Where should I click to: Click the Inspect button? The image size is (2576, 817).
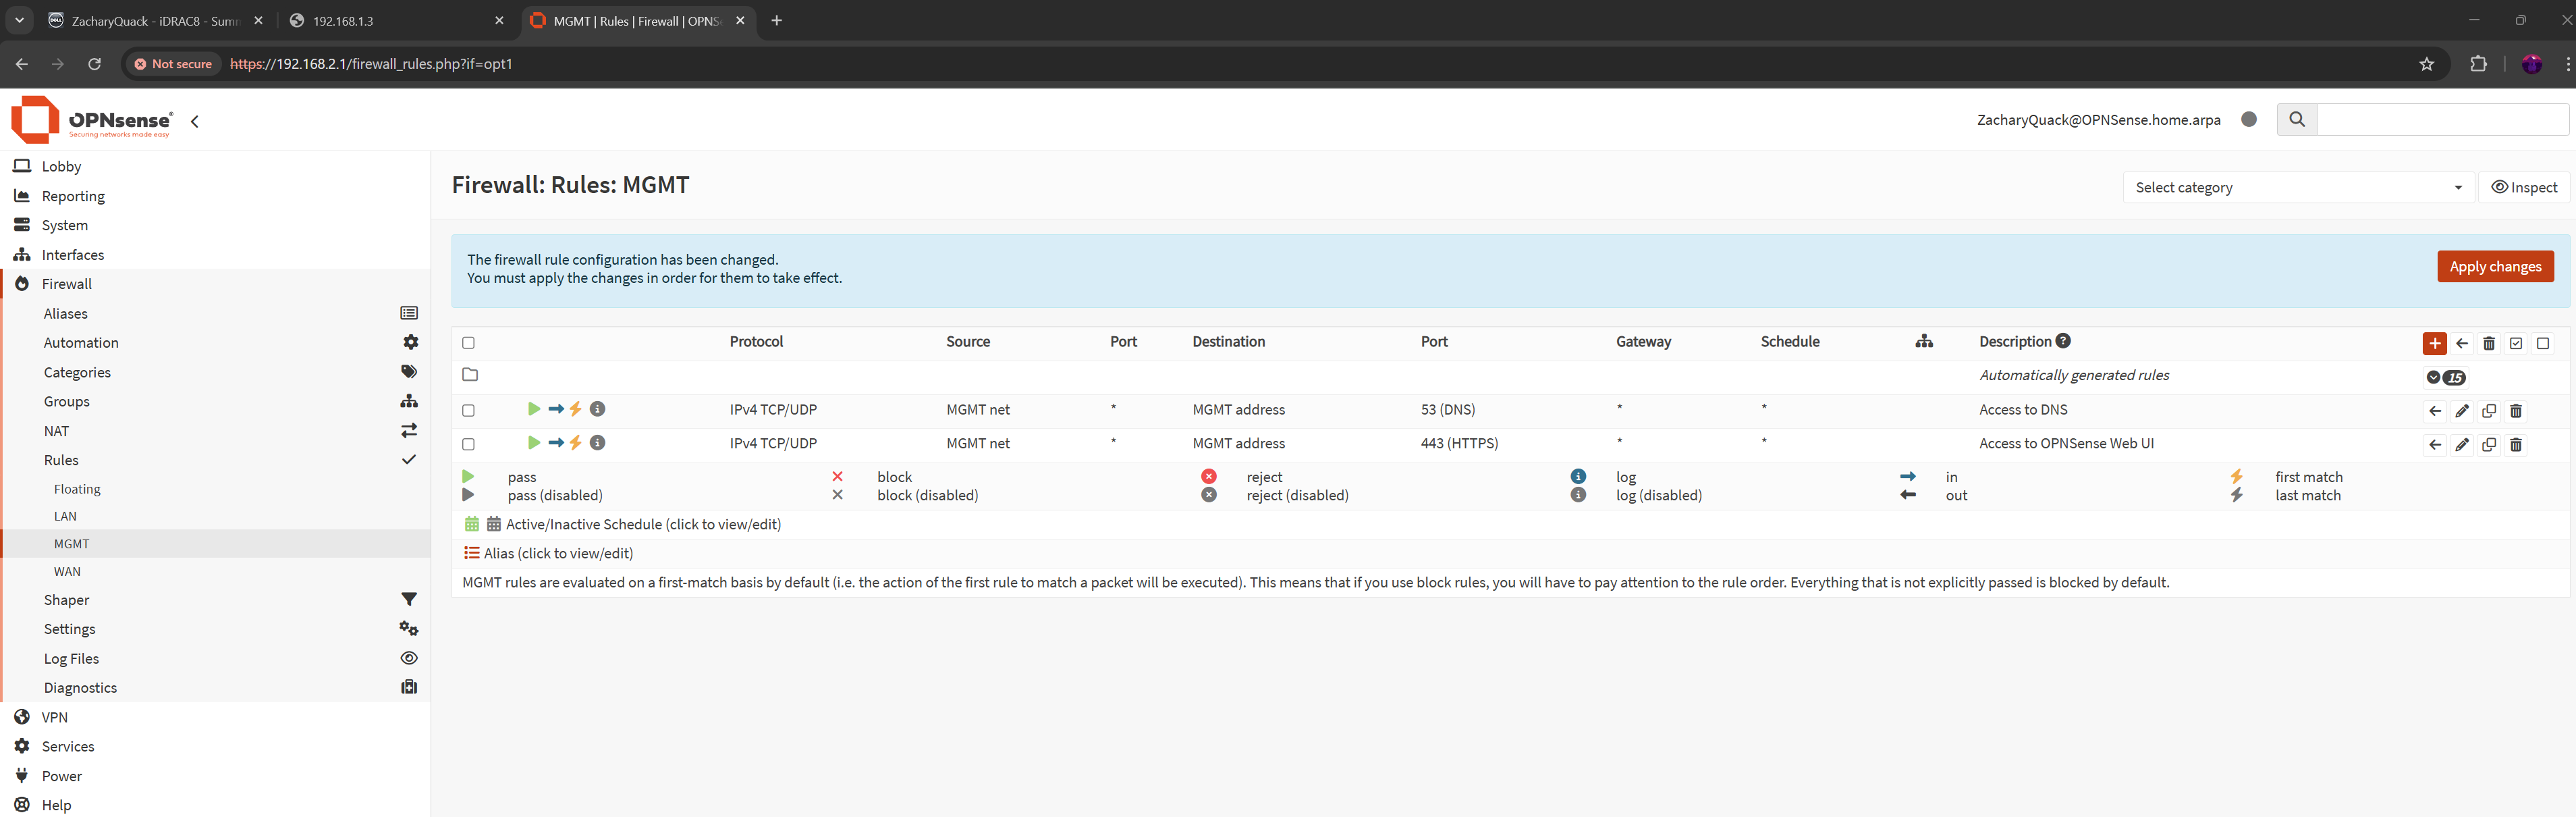2523,188
